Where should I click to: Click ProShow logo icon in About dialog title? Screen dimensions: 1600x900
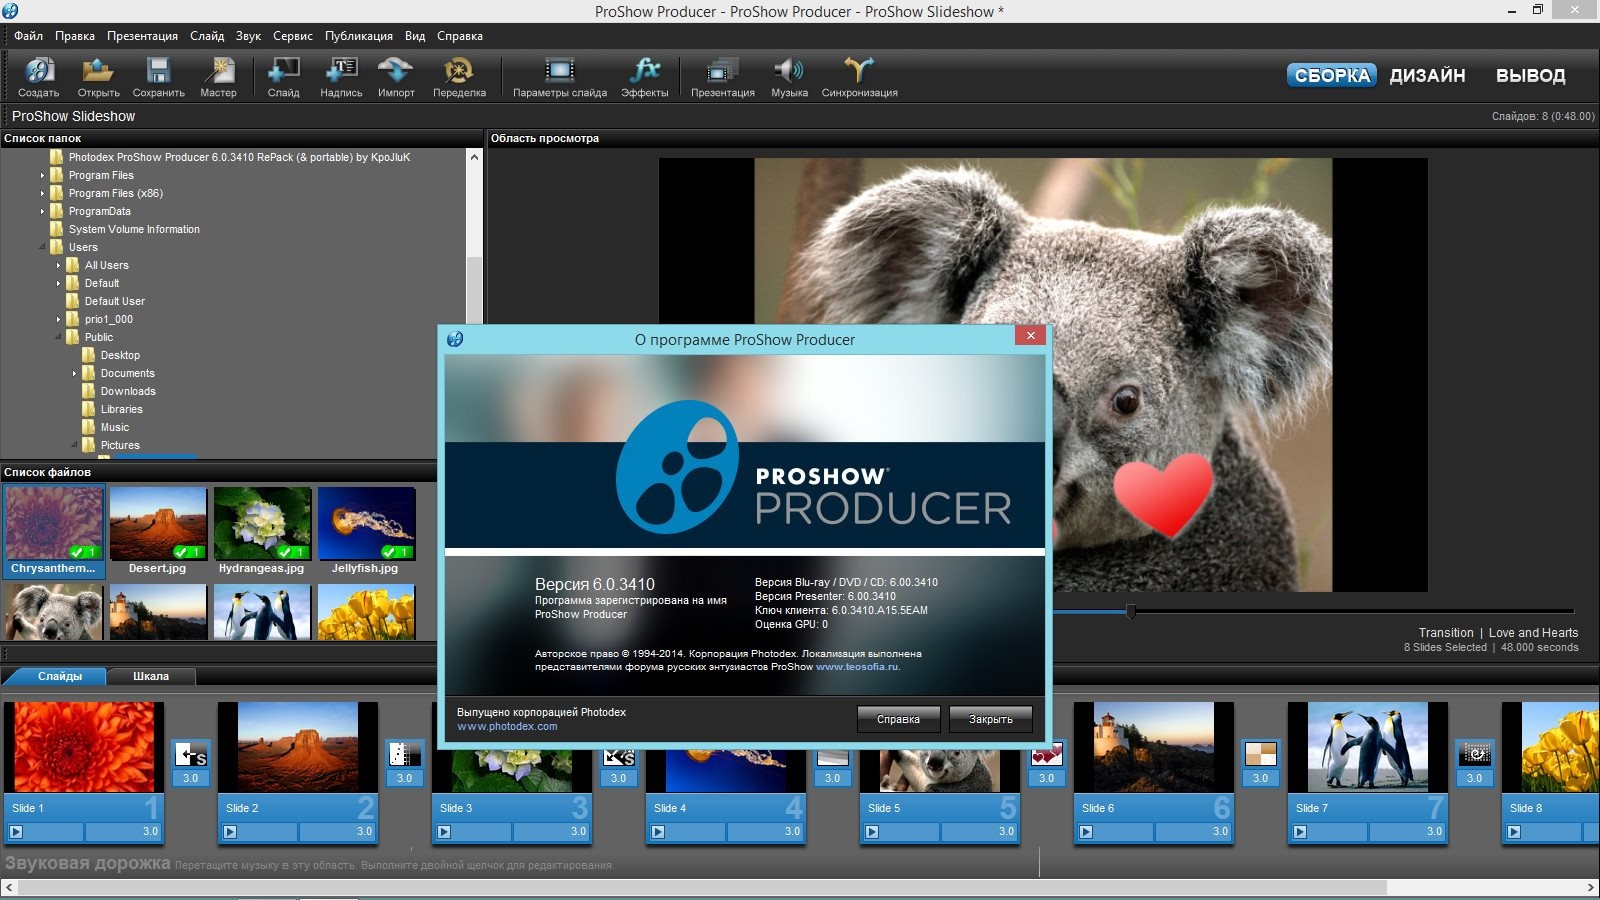455,339
